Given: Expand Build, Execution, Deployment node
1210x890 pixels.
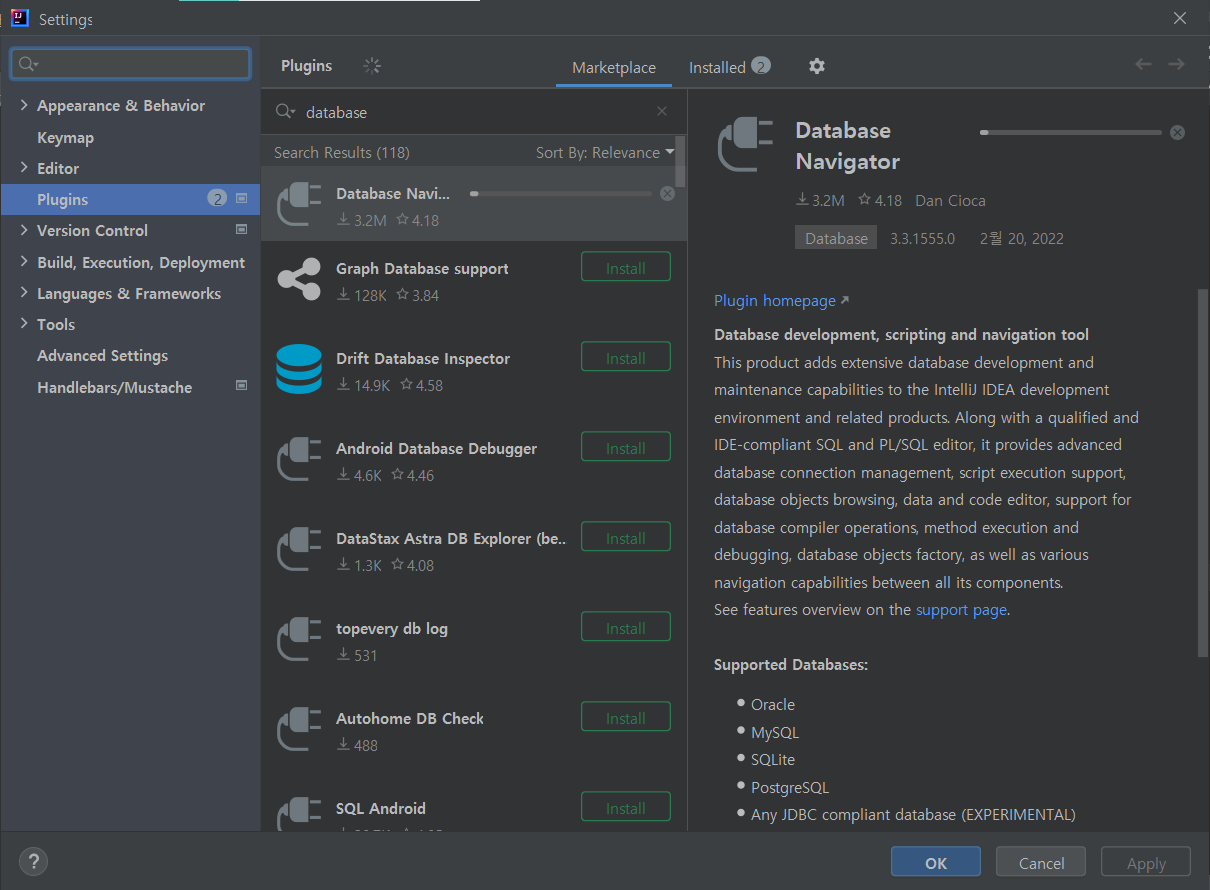Looking at the screenshot, I should [x=24, y=262].
